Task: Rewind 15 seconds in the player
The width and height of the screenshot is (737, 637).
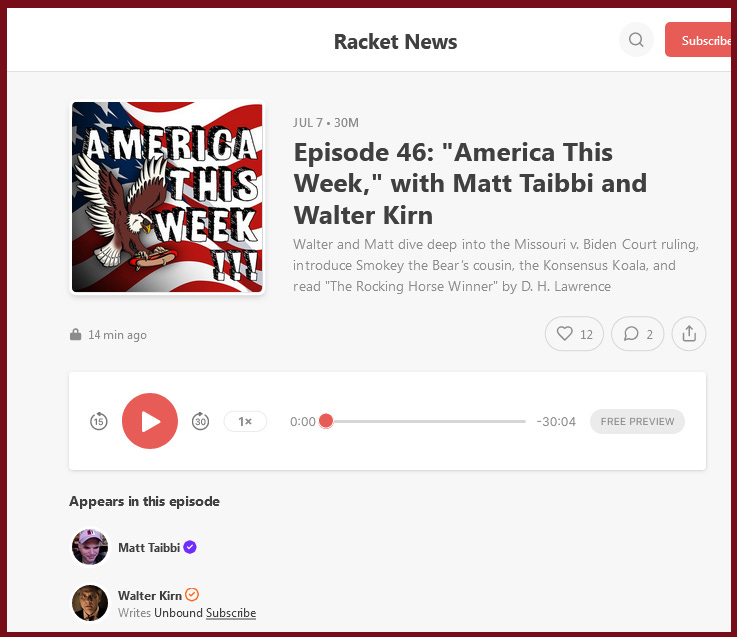Action: [x=99, y=421]
